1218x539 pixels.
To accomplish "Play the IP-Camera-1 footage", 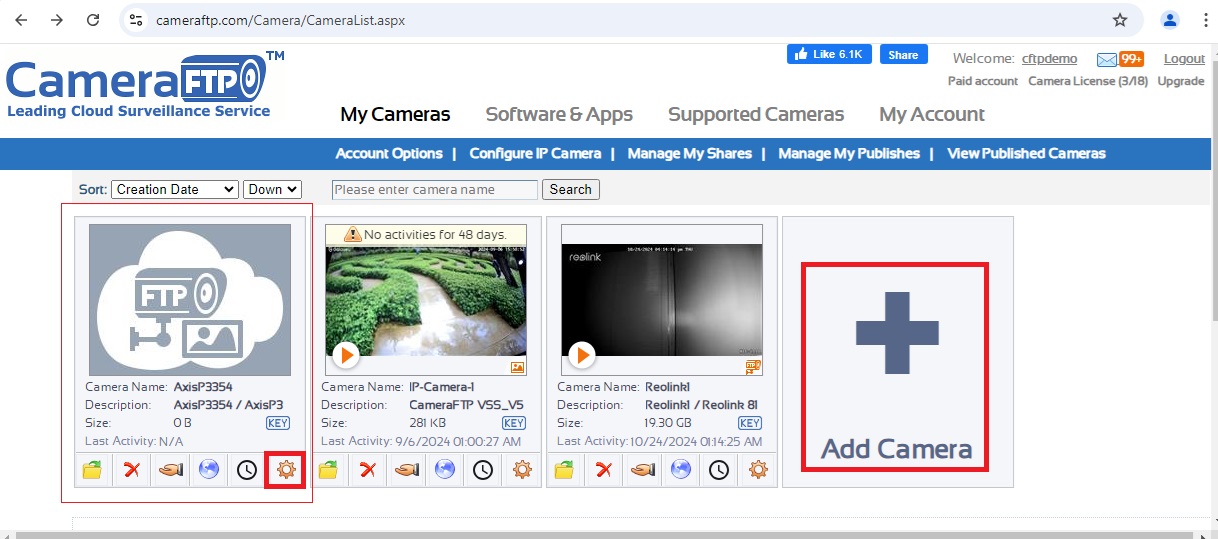I will [346, 355].
